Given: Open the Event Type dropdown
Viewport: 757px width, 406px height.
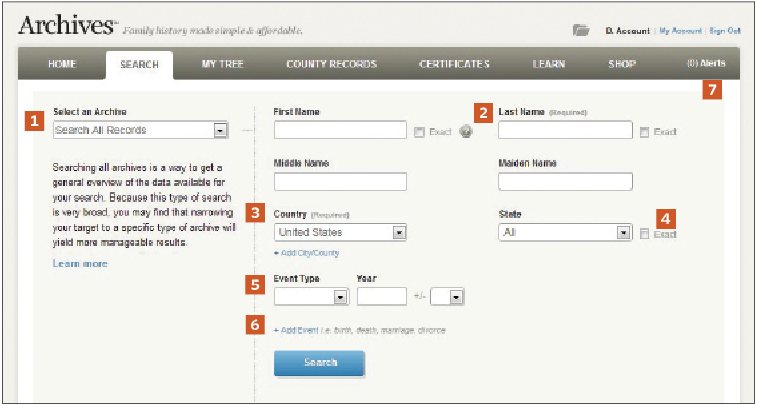Looking at the screenshot, I should pos(311,296).
